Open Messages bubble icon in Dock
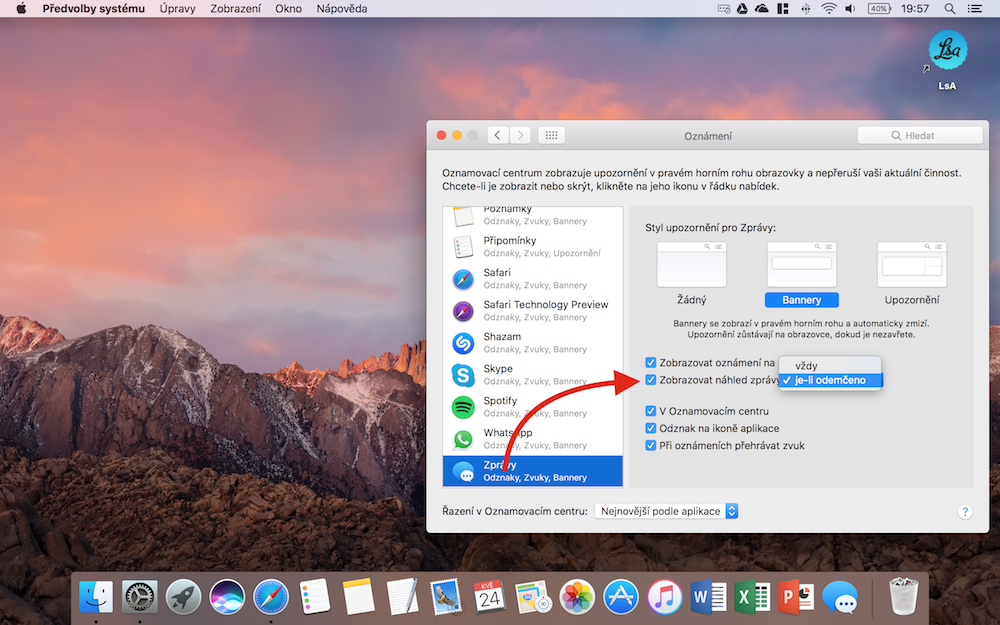This screenshot has height=625, width=1000. (x=840, y=598)
